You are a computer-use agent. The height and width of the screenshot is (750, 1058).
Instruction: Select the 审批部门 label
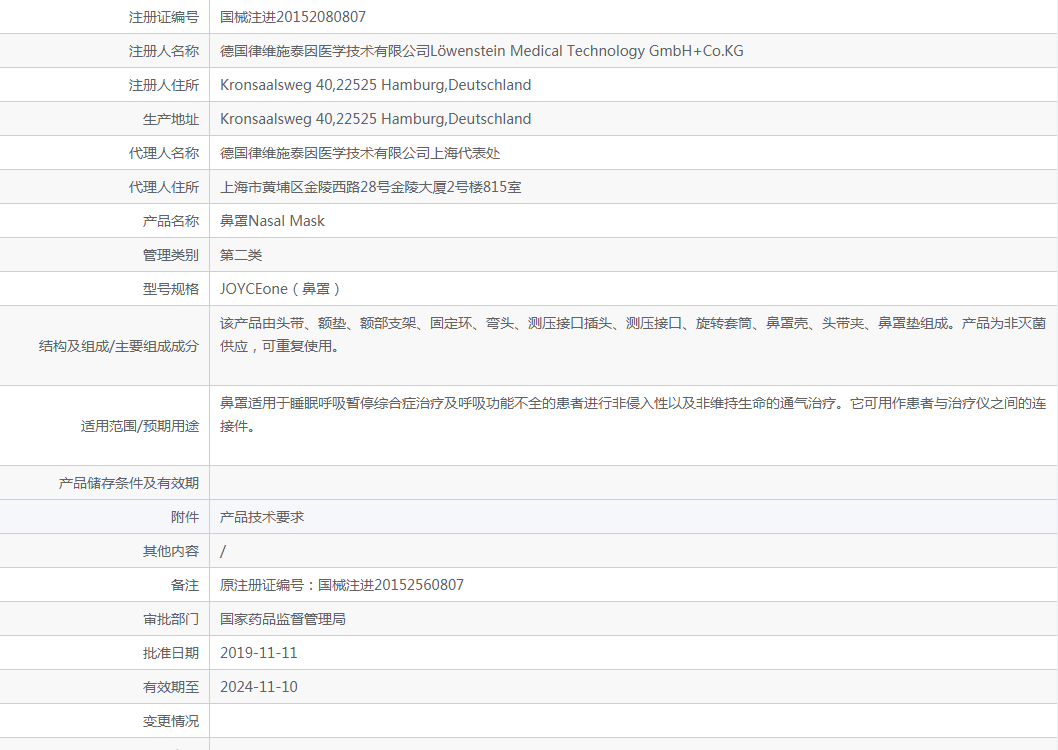pyautogui.click(x=171, y=618)
